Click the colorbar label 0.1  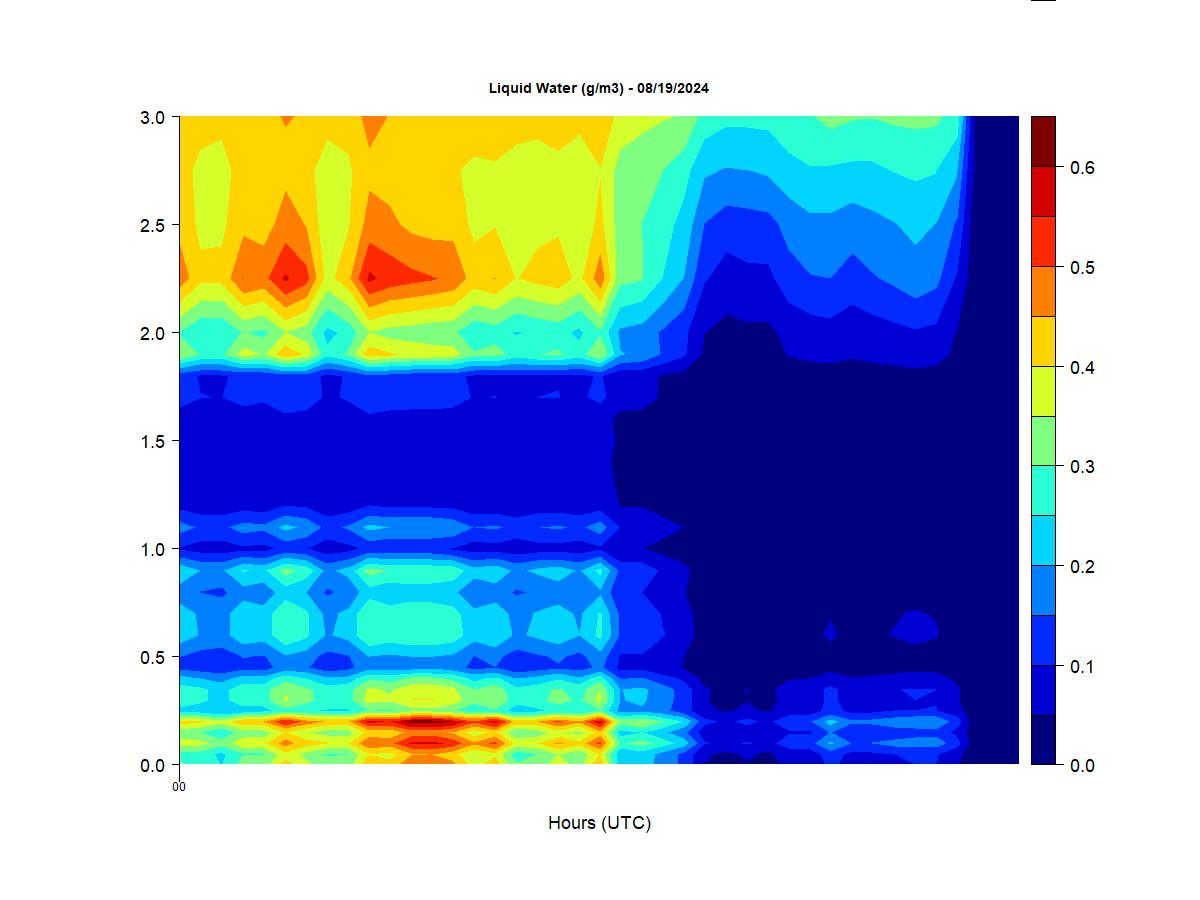[1082, 666]
